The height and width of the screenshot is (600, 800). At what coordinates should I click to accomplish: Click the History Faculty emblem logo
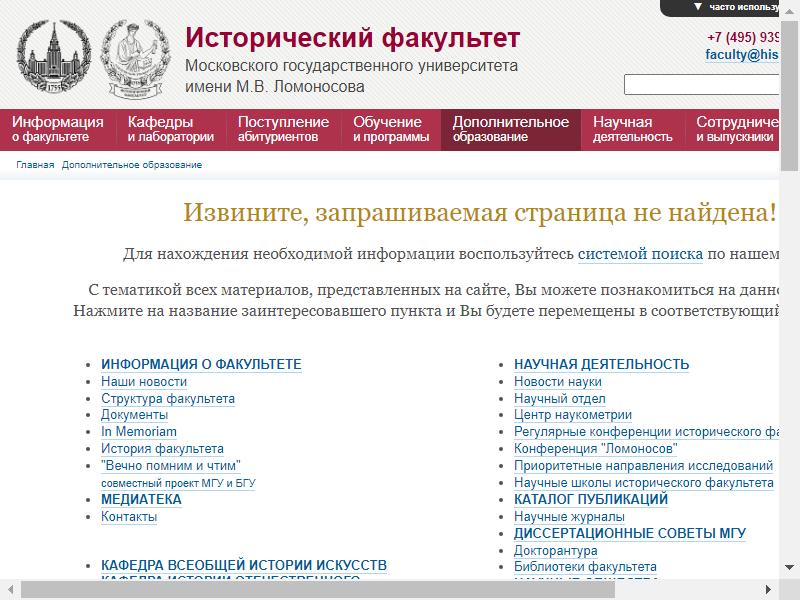tap(136, 58)
